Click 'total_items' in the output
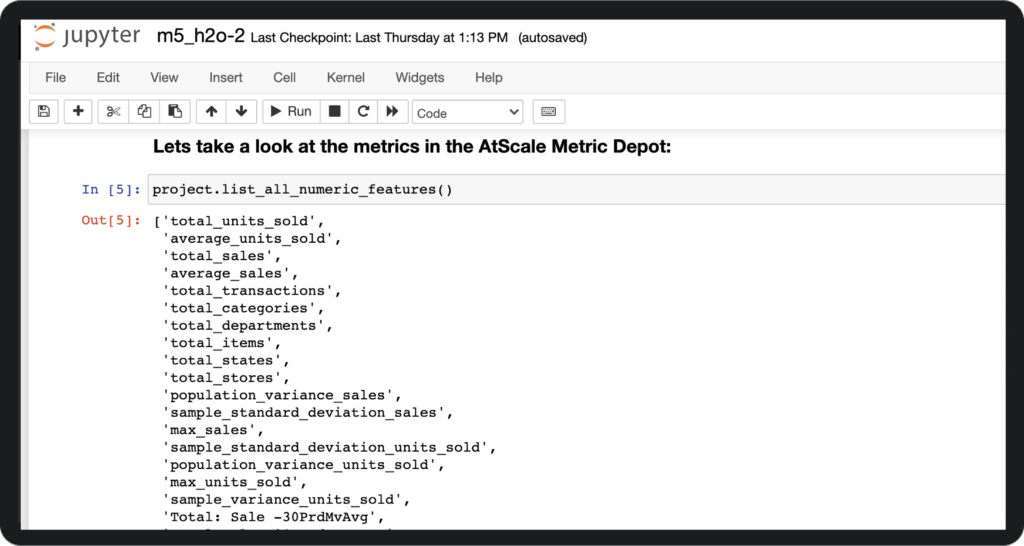This screenshot has height=546, width=1024. point(217,343)
